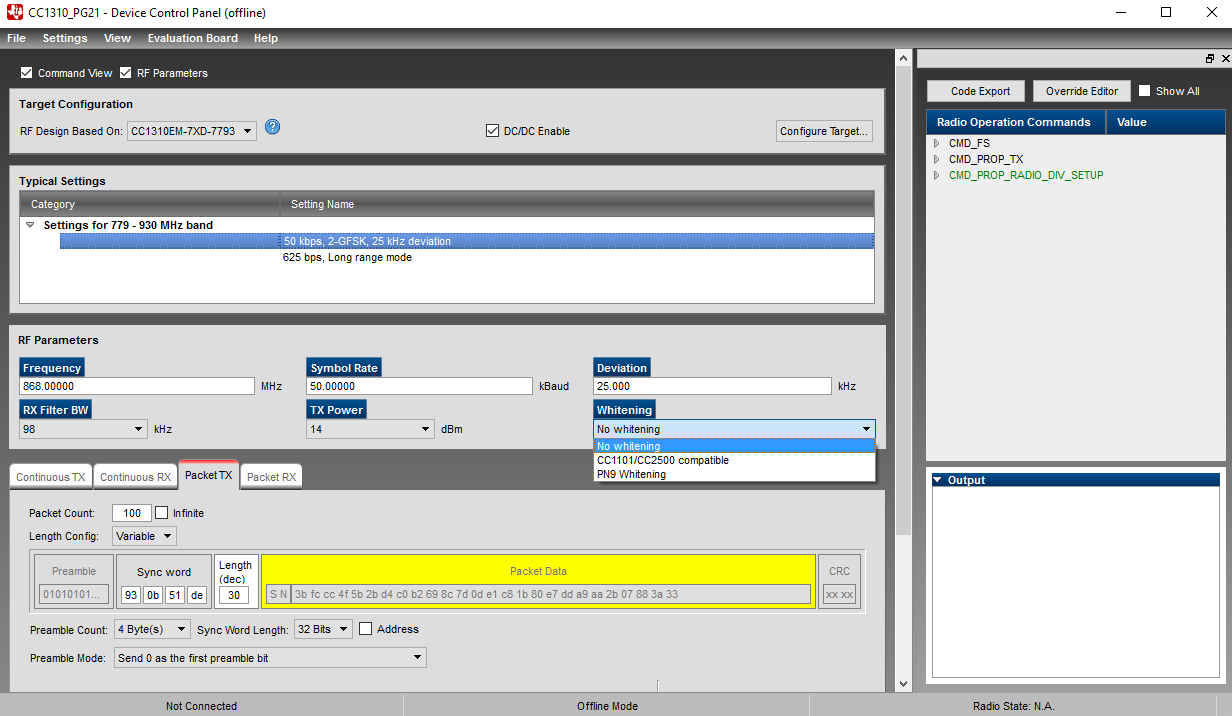This screenshot has height=716, width=1232.
Task: Click the Configure Target button
Action: coord(825,131)
